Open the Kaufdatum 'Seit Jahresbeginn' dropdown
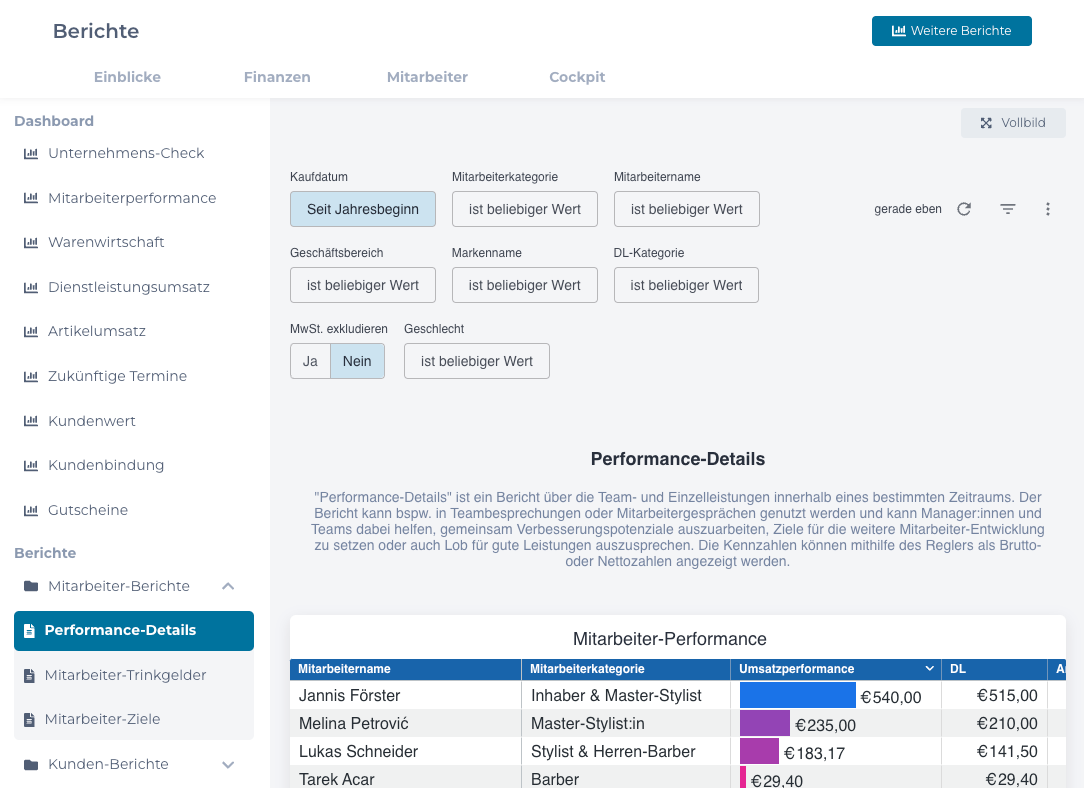The image size is (1084, 788). click(362, 209)
